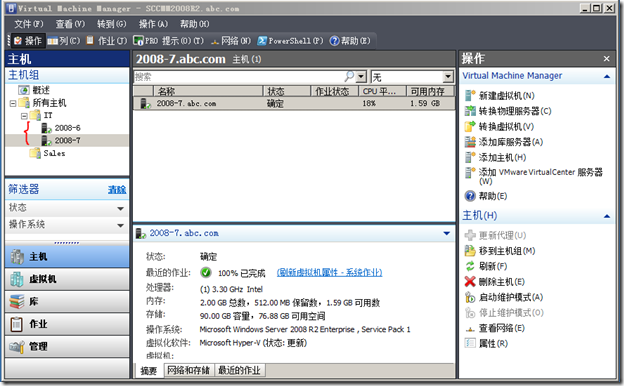Collapse the 2008-7.abc.com details pane arrow
This screenshot has width=624, height=386.
tap(447, 234)
